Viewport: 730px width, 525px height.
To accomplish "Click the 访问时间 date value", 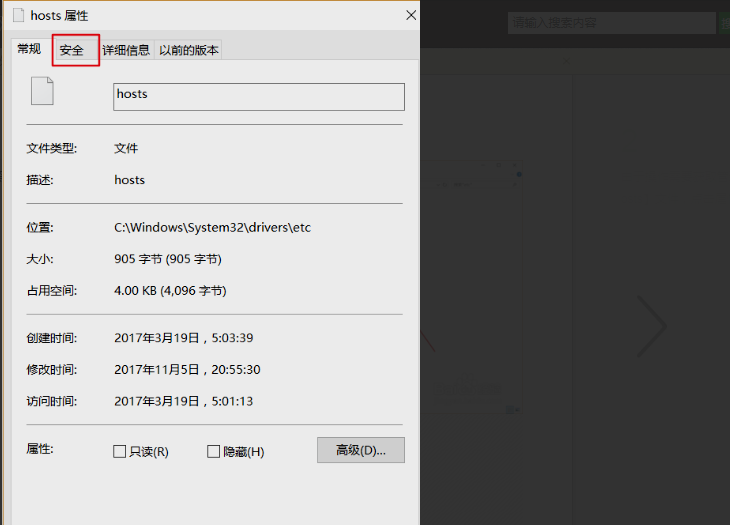I will click(183, 401).
